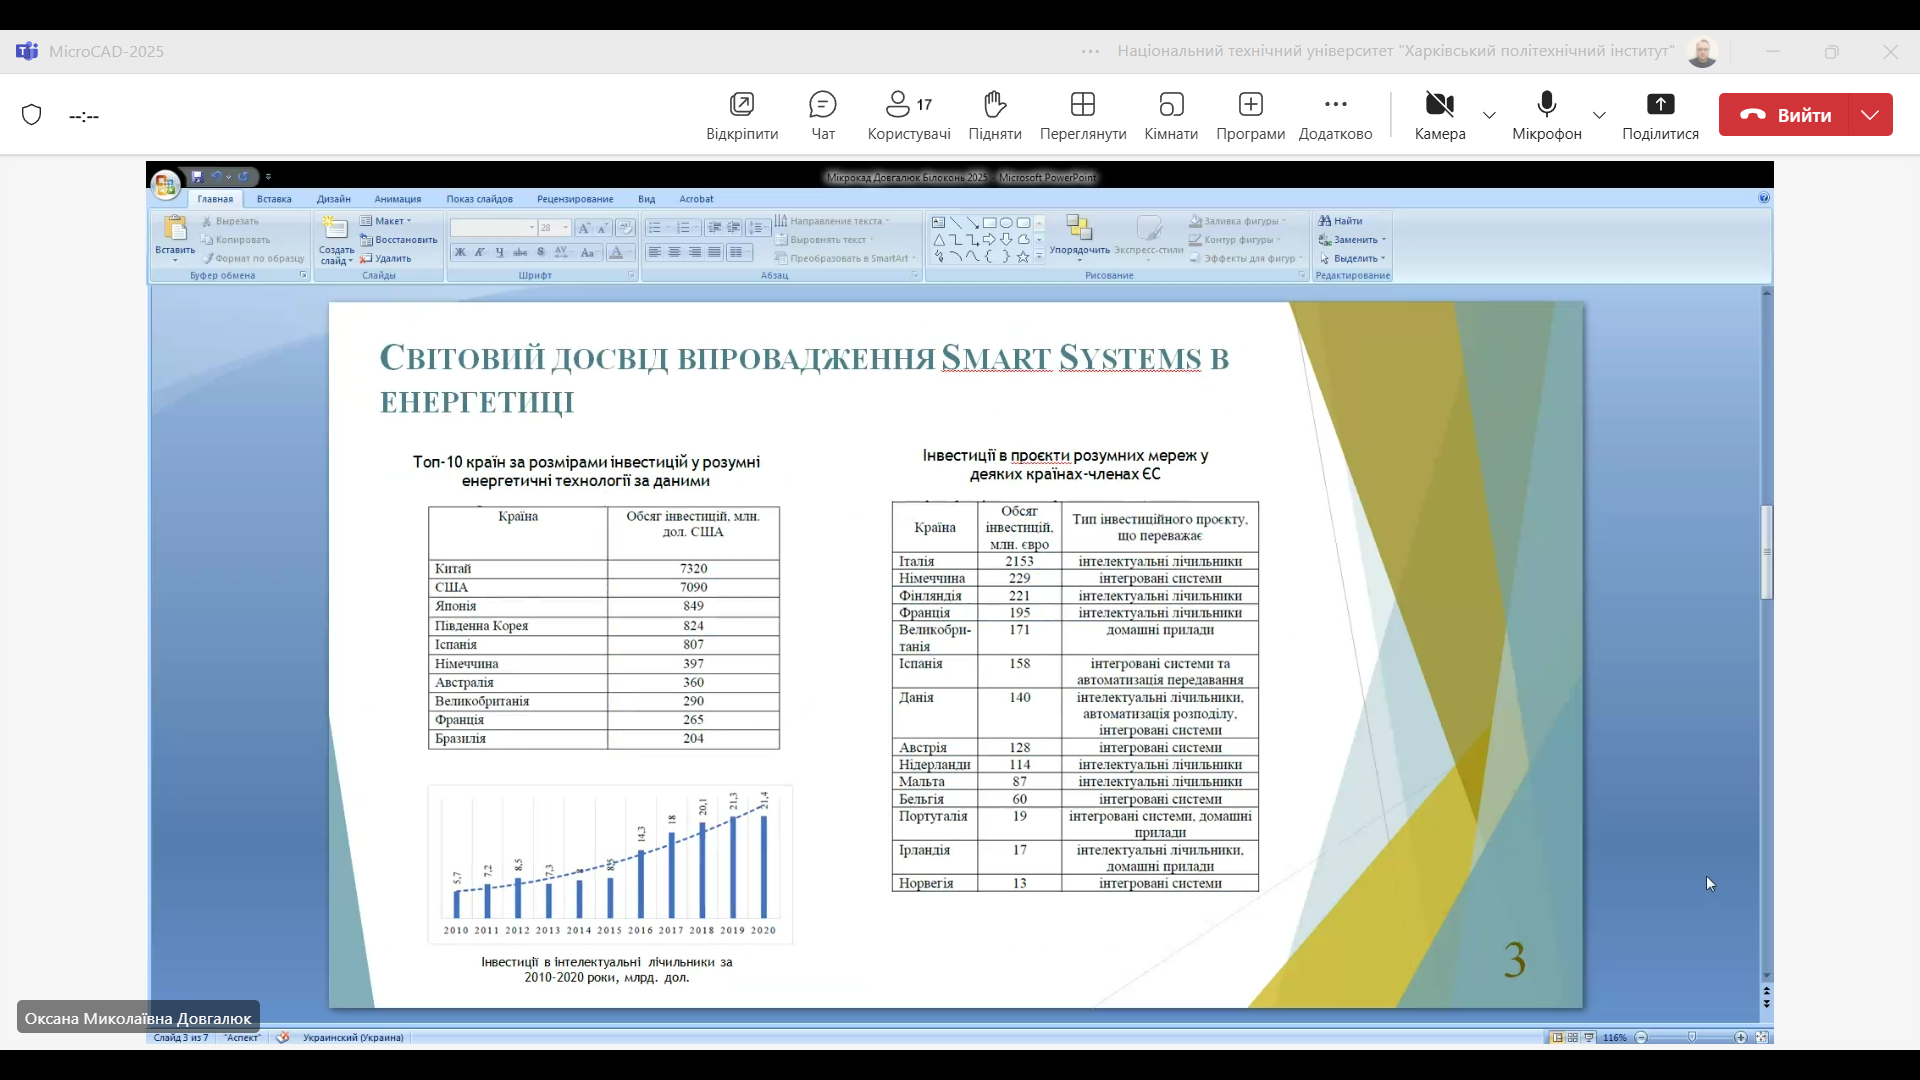Toggle the microphone mute
The width and height of the screenshot is (1920, 1080).
point(1546,105)
